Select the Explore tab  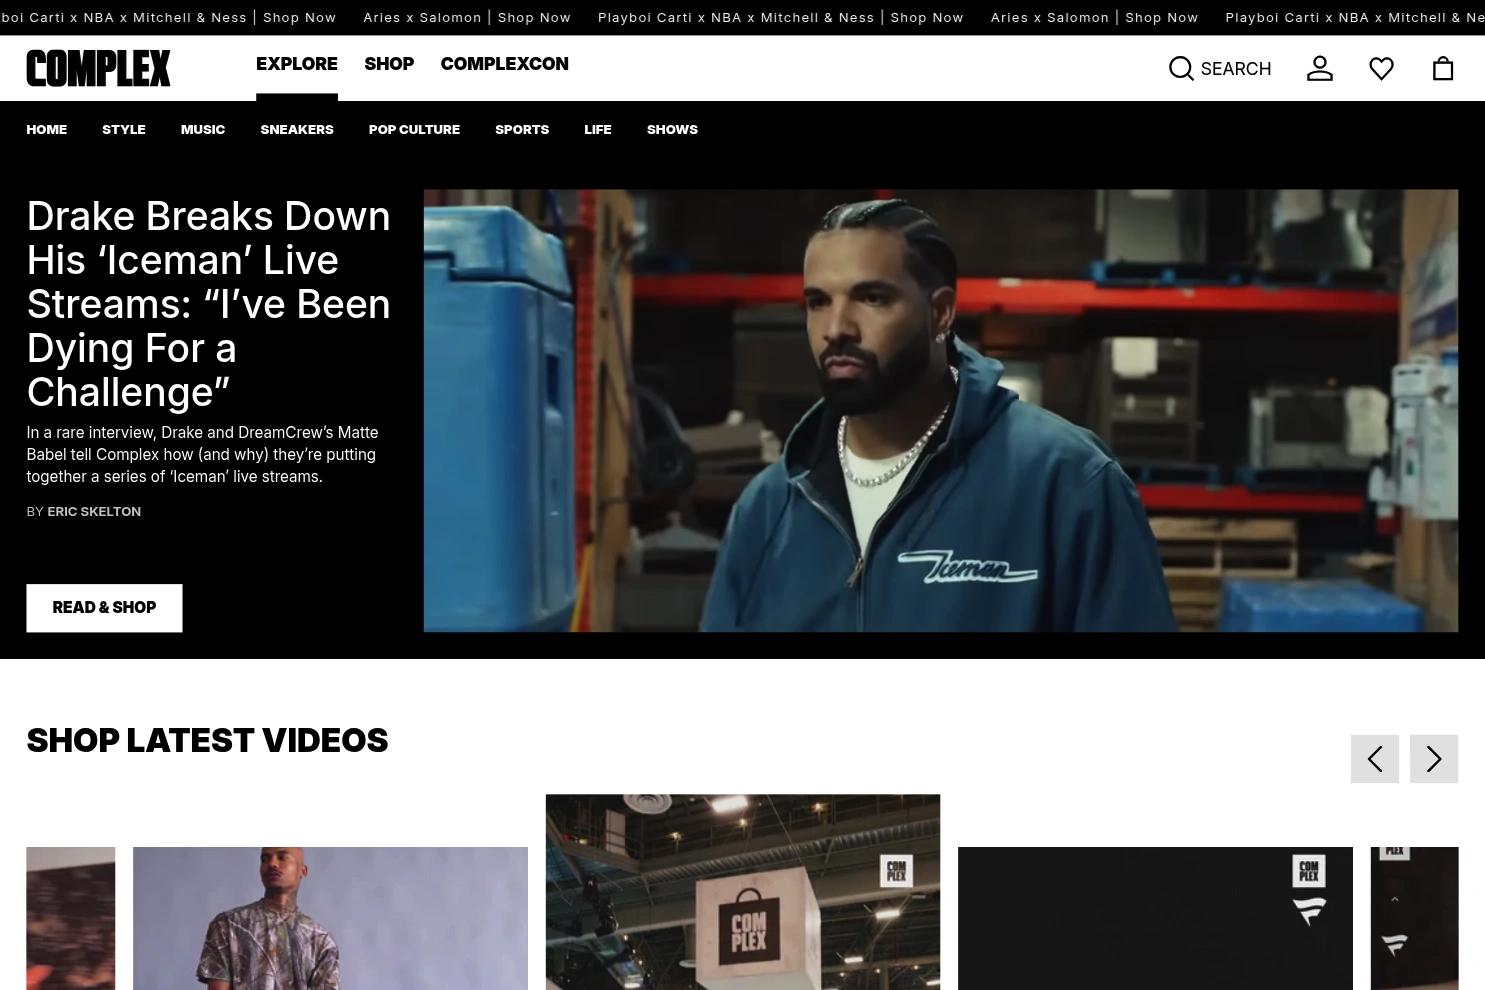297,64
